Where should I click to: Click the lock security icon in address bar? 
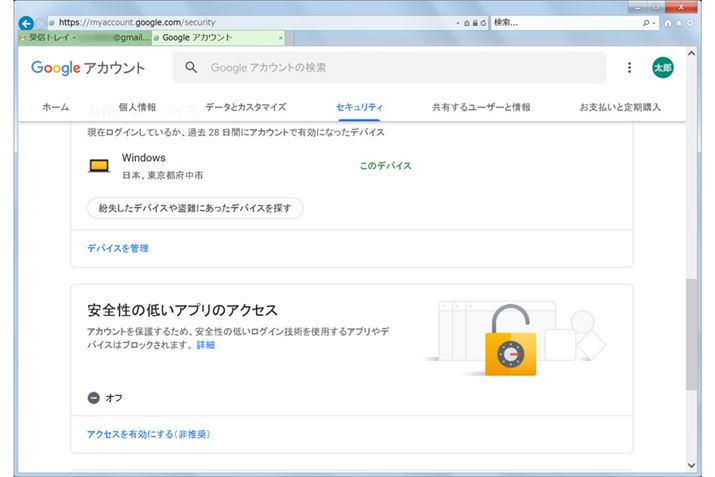tap(475, 23)
